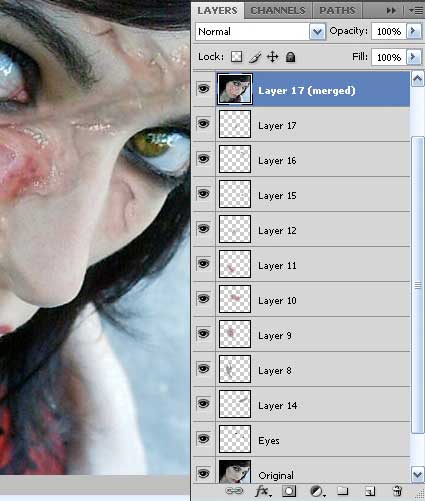
Task: Select the Layer 14 name
Action: coord(277,406)
